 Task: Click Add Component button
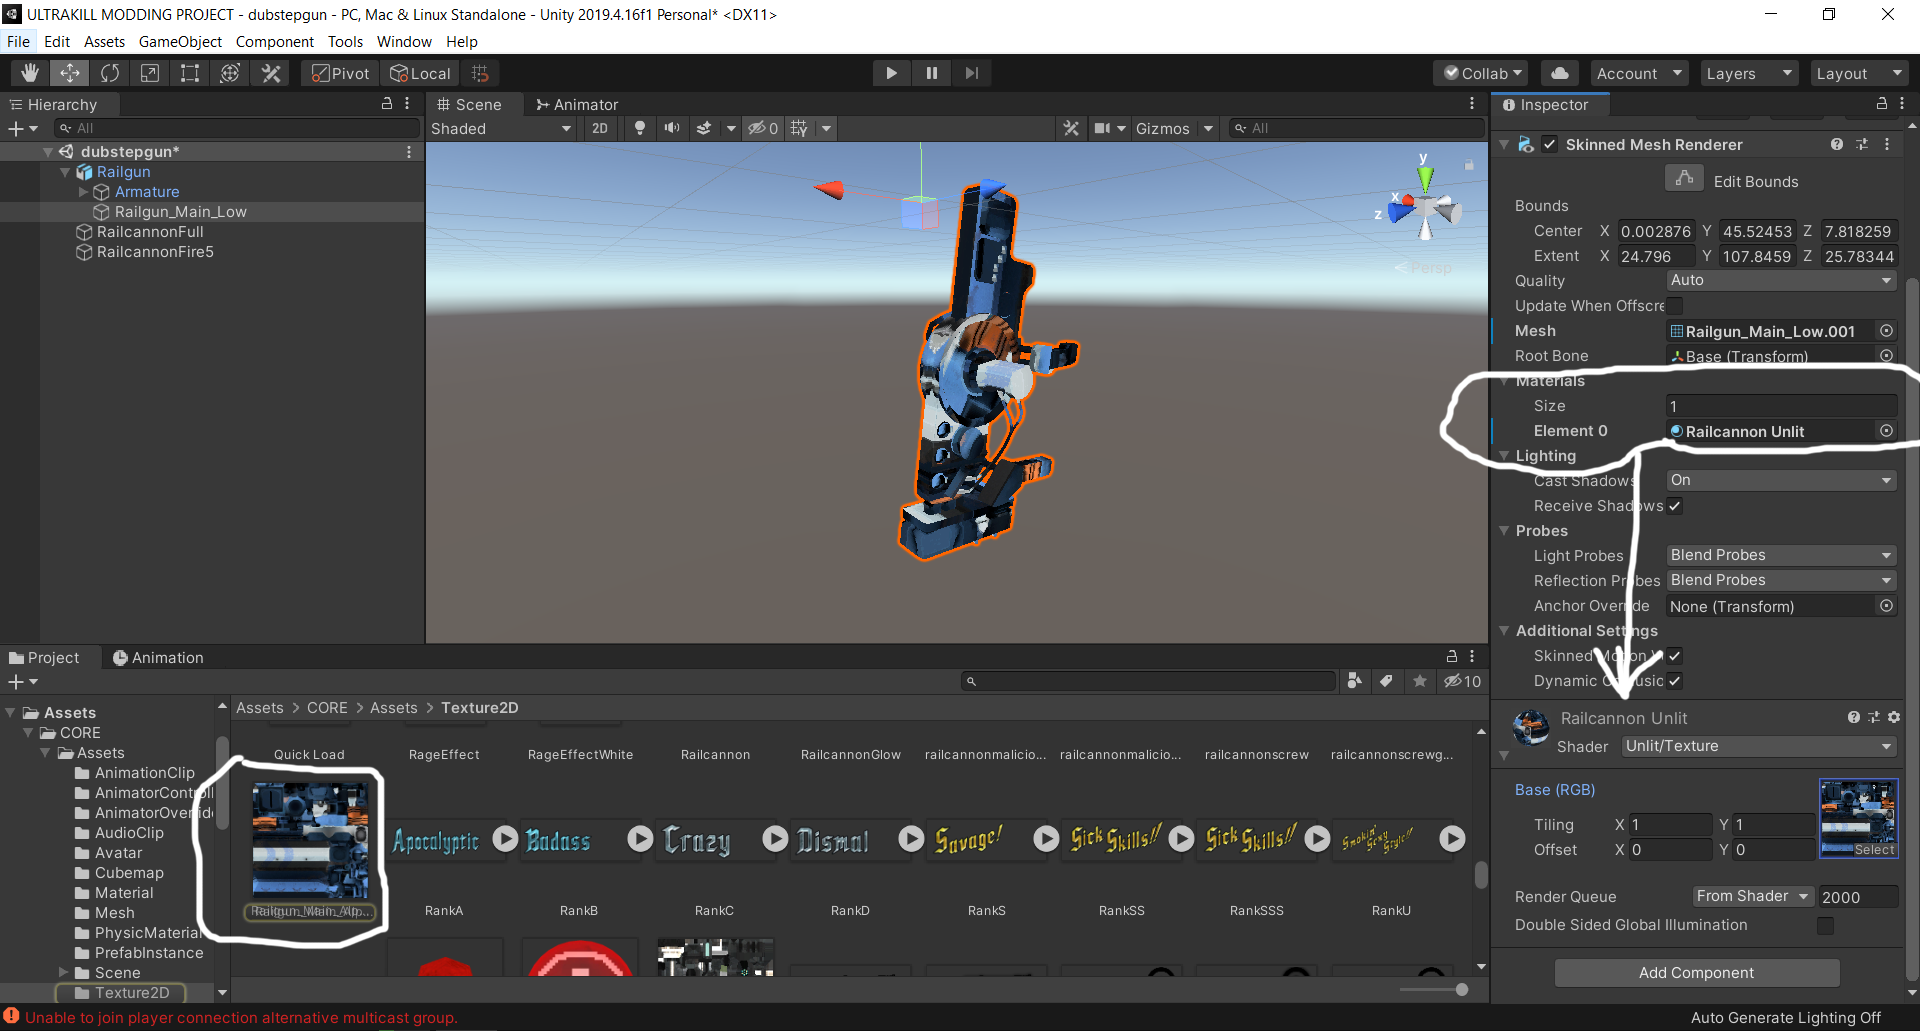(x=1697, y=973)
